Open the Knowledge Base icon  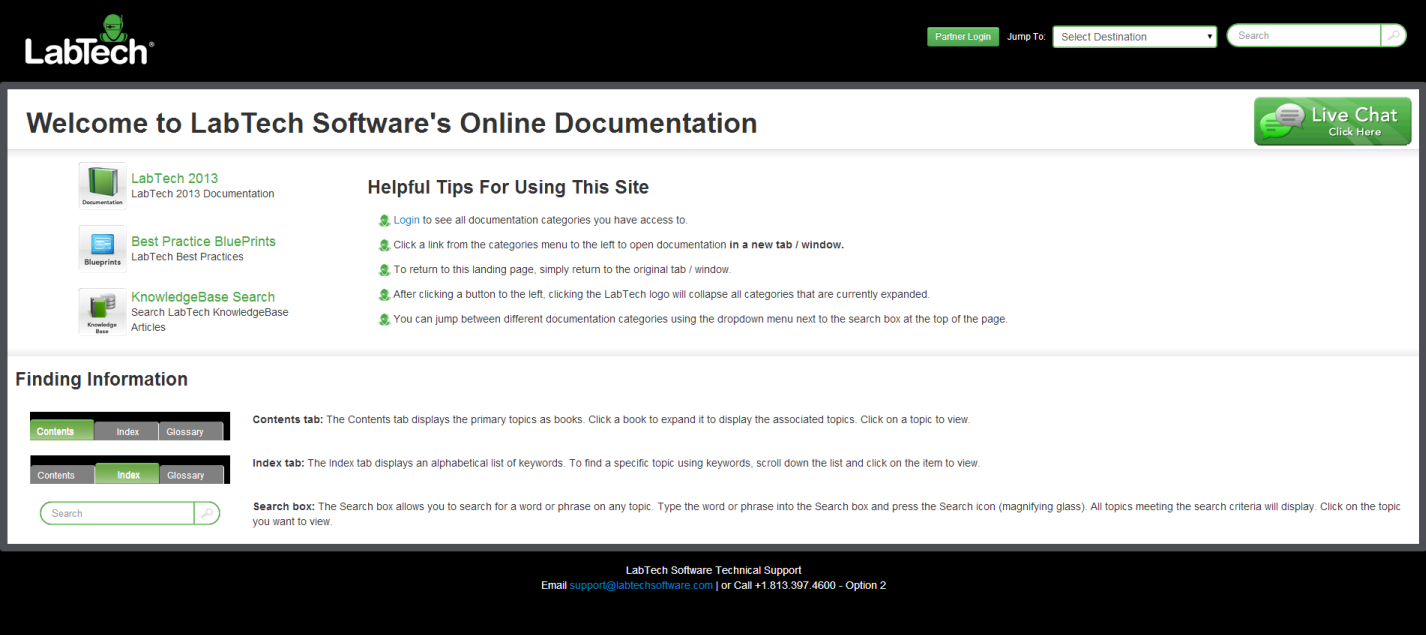[102, 311]
